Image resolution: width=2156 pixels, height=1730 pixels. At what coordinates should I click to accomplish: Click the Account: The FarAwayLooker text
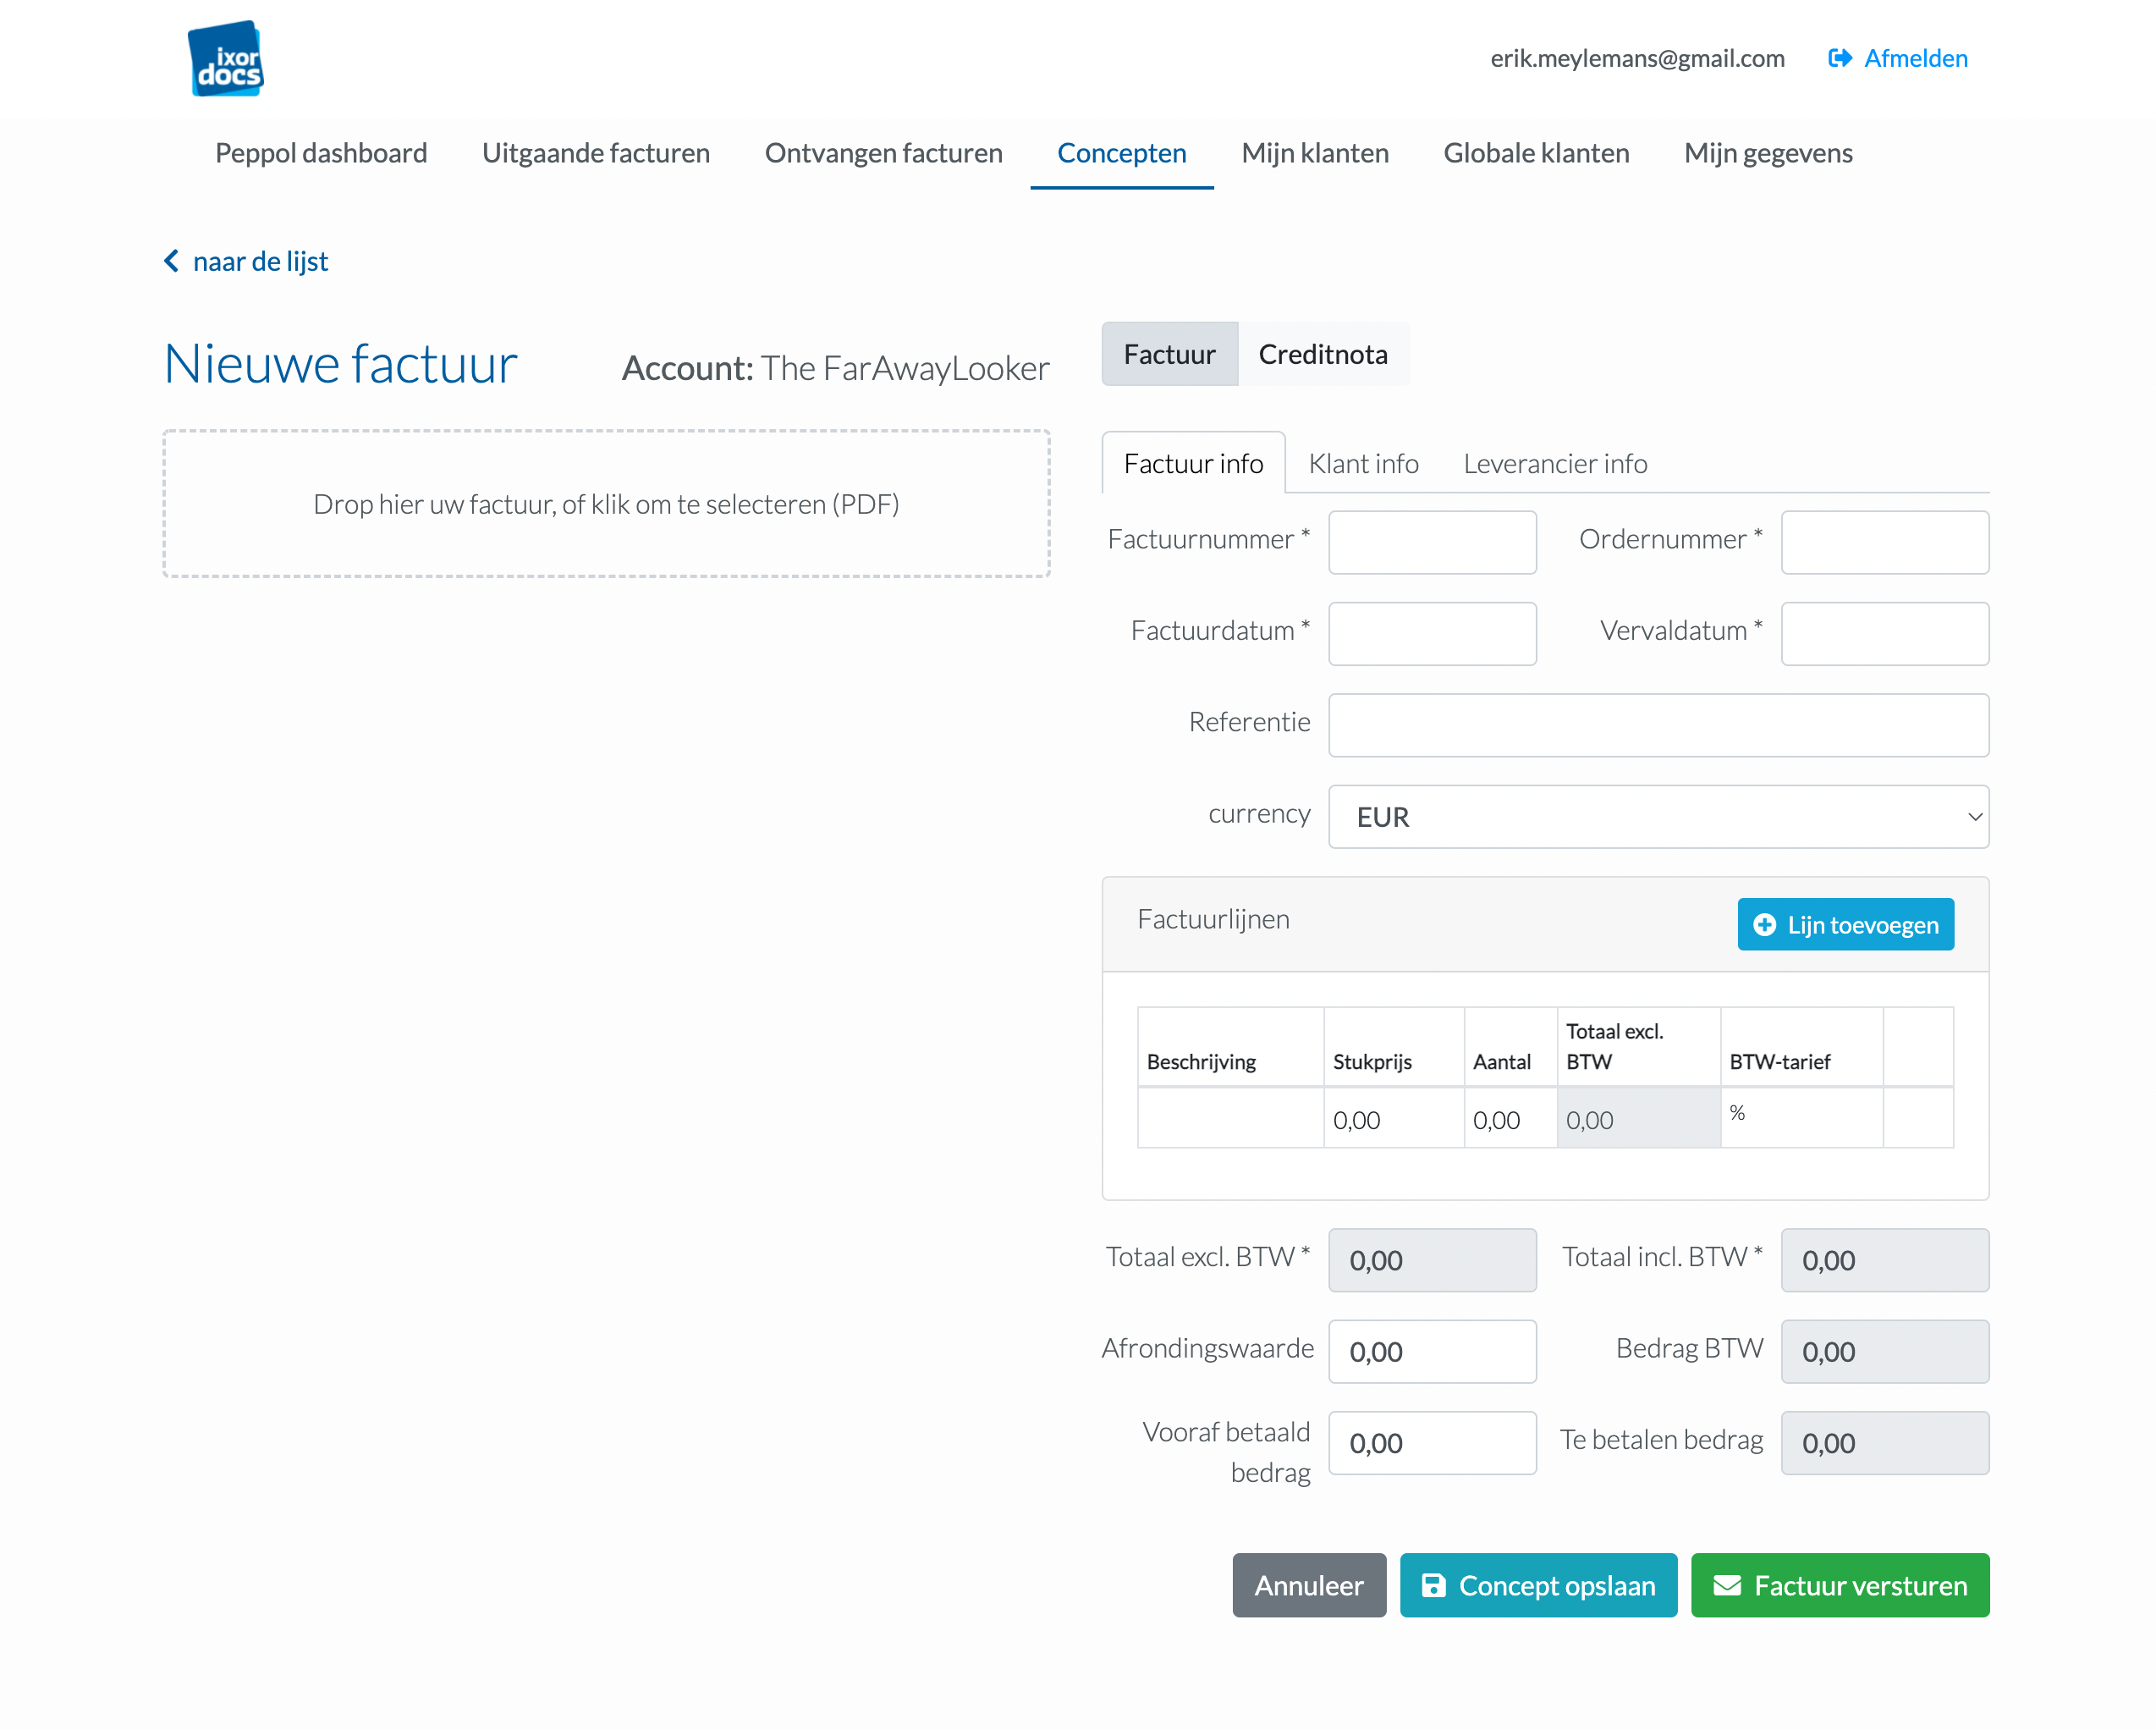point(835,368)
